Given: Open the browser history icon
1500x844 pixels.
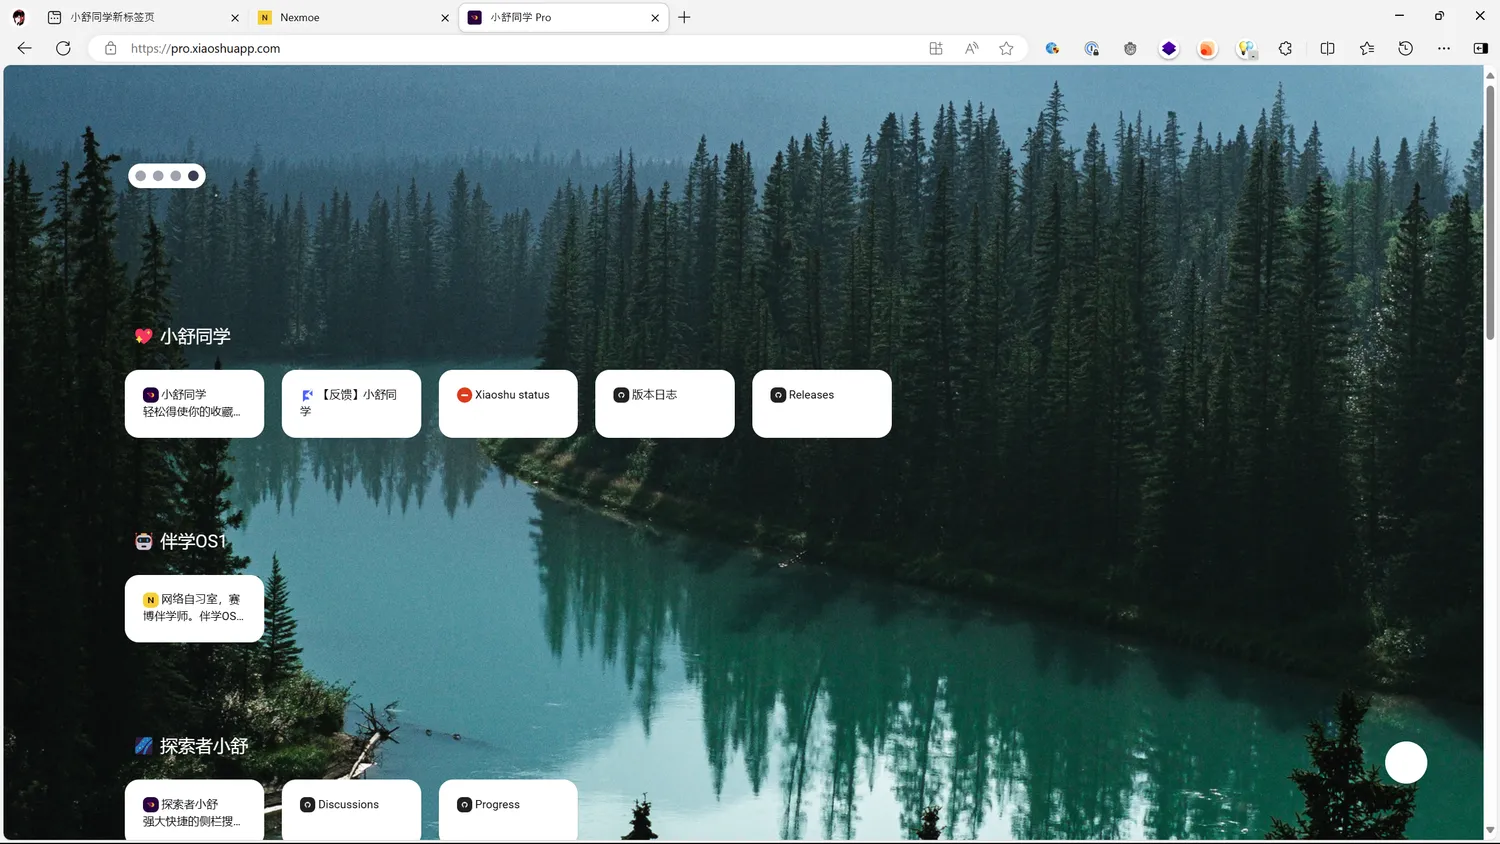Looking at the screenshot, I should (x=1405, y=48).
